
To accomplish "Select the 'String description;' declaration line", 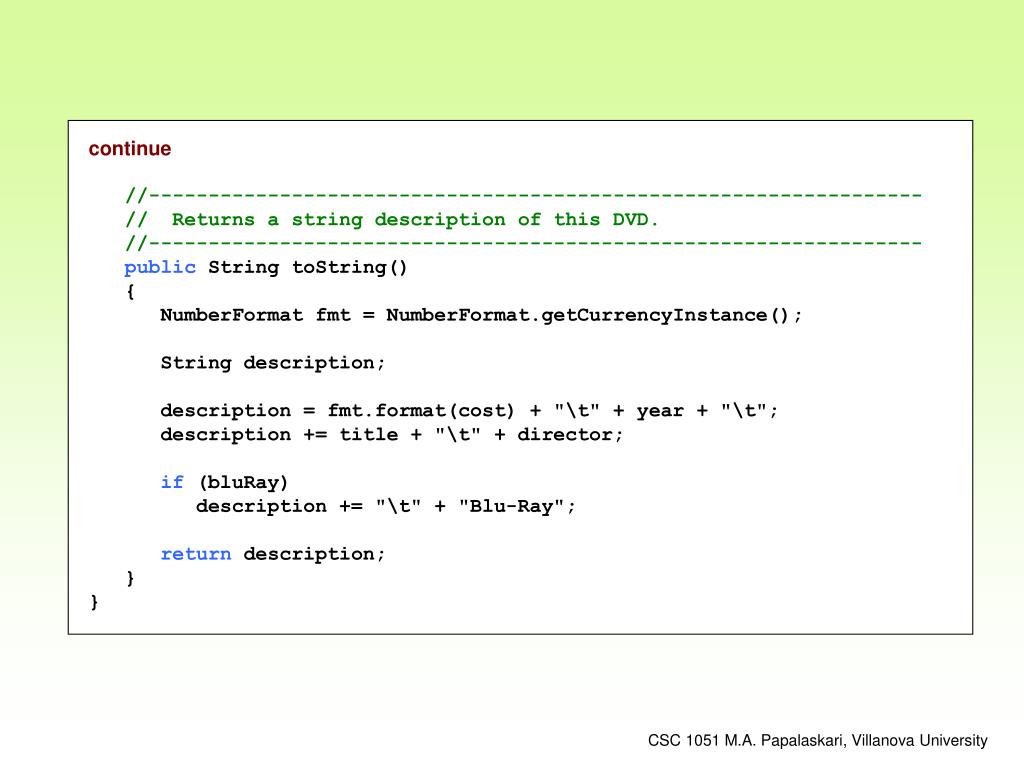I will 273,363.
